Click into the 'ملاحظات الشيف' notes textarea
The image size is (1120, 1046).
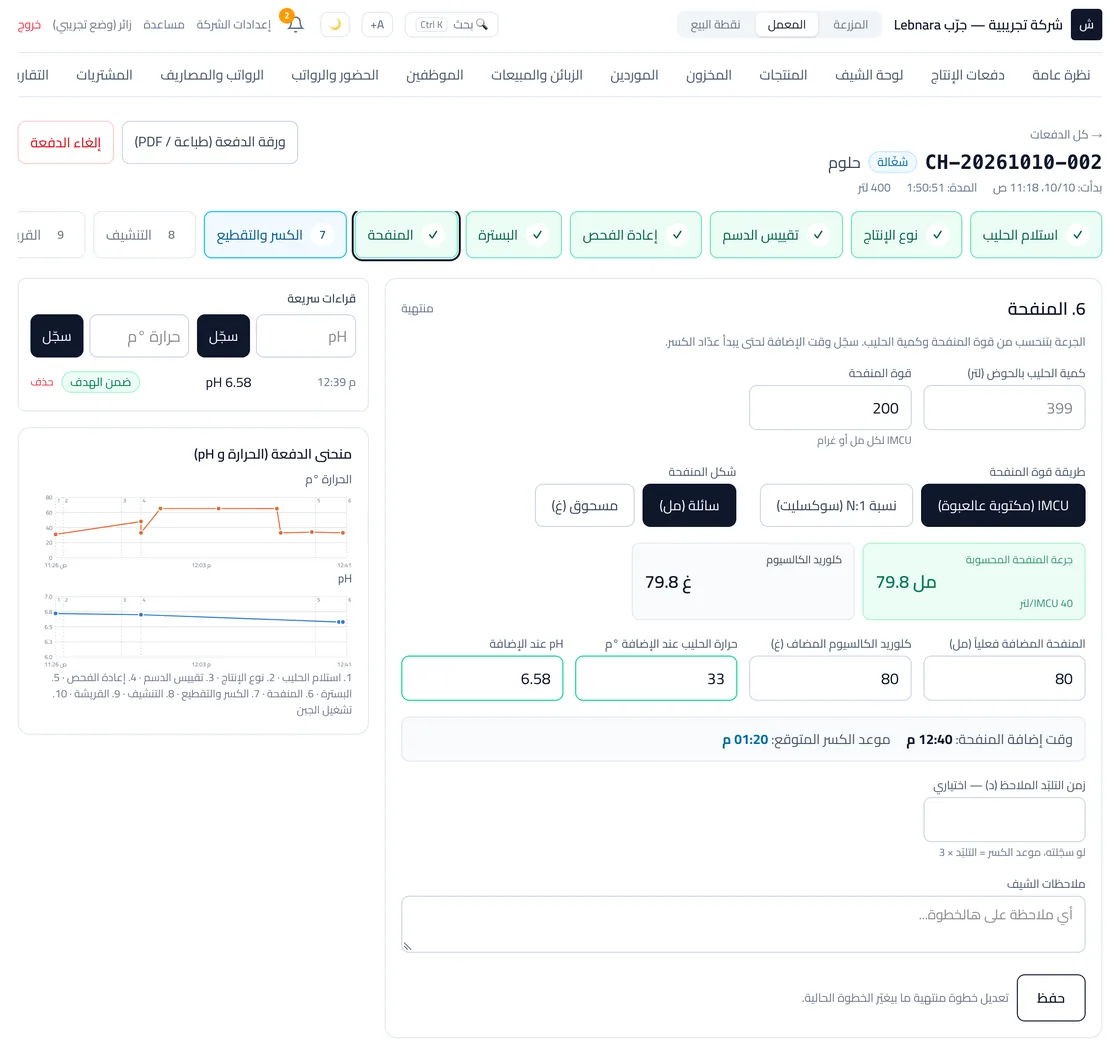[x=743, y=924]
